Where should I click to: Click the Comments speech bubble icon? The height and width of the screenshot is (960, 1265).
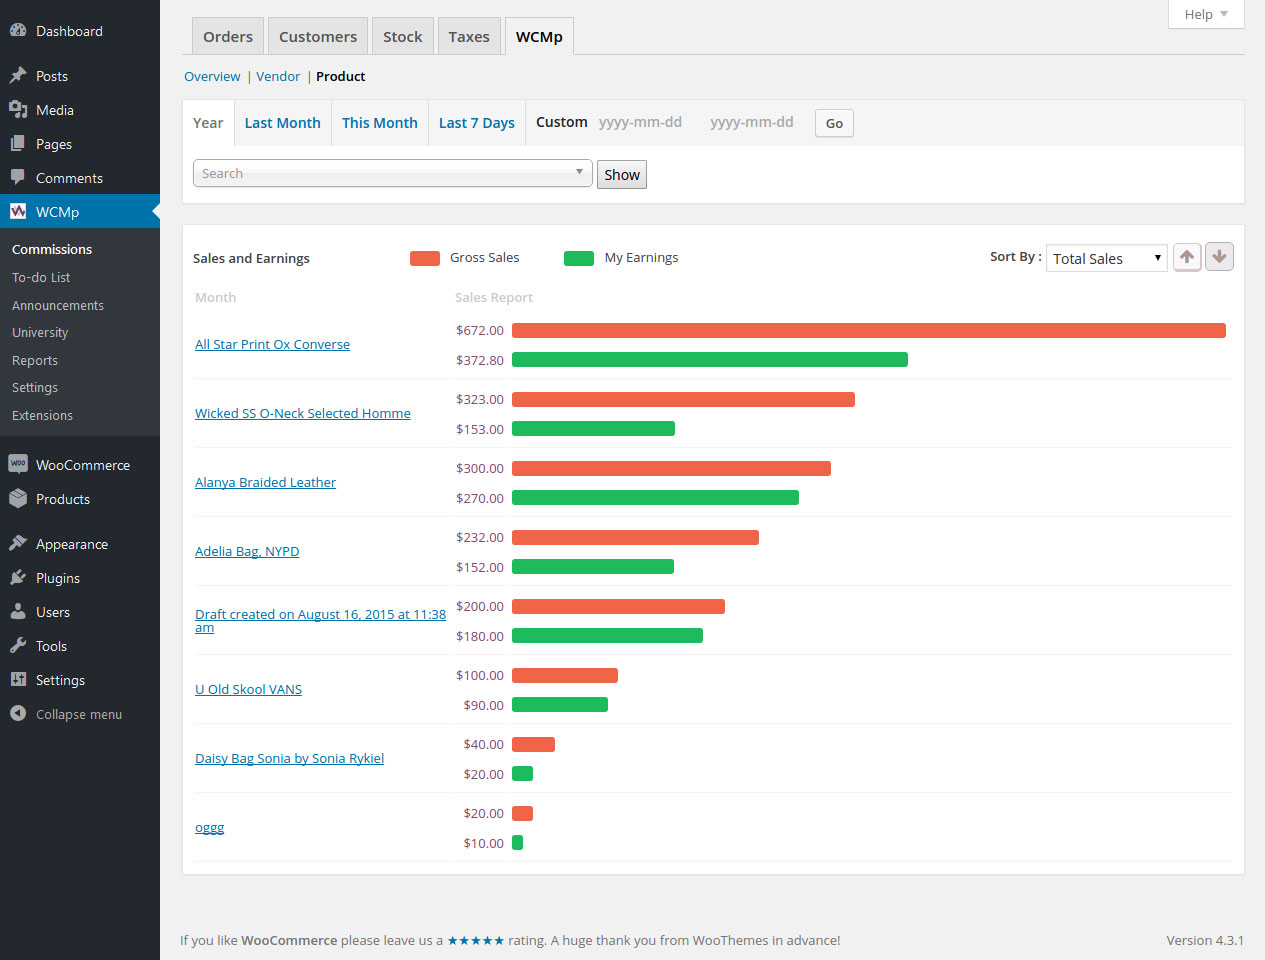point(18,178)
